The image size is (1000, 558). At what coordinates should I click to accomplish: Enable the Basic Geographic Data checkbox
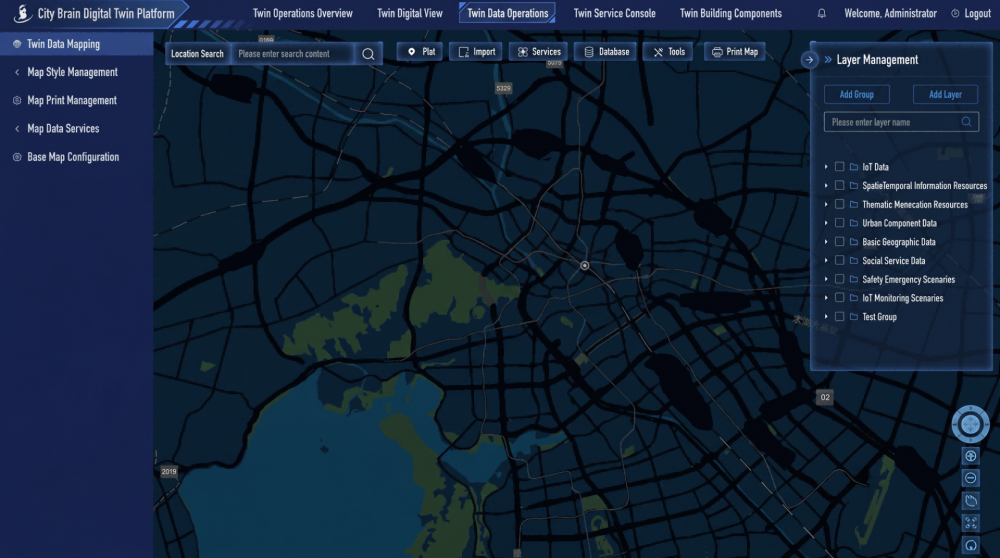coord(839,242)
